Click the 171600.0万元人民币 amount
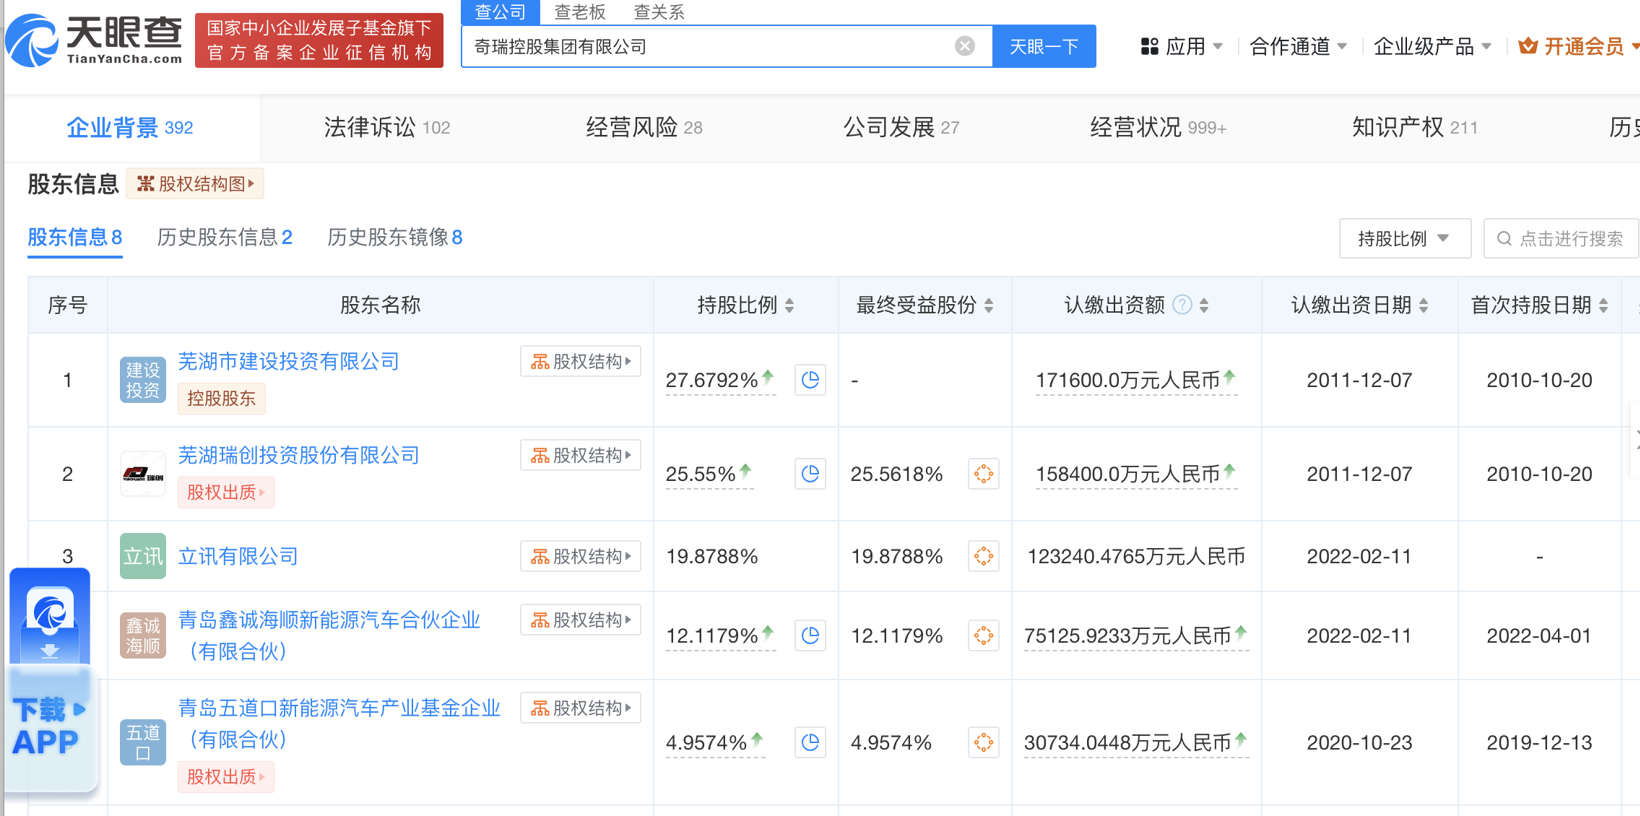The image size is (1640, 816). 1128,381
